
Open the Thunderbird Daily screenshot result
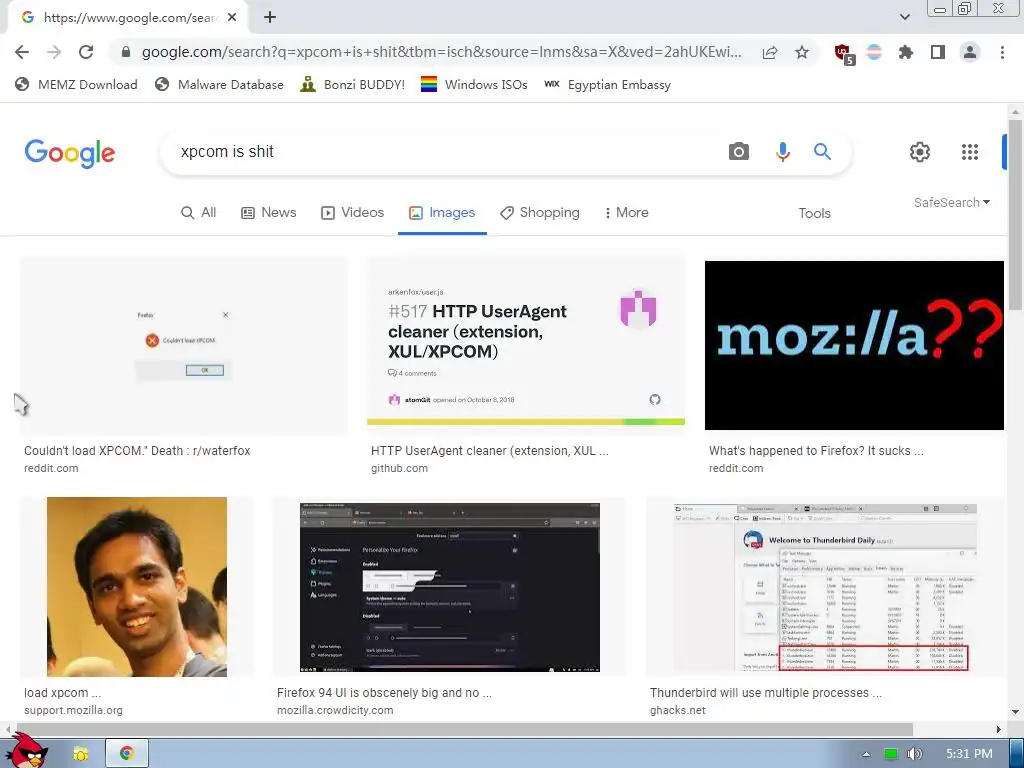pos(825,587)
